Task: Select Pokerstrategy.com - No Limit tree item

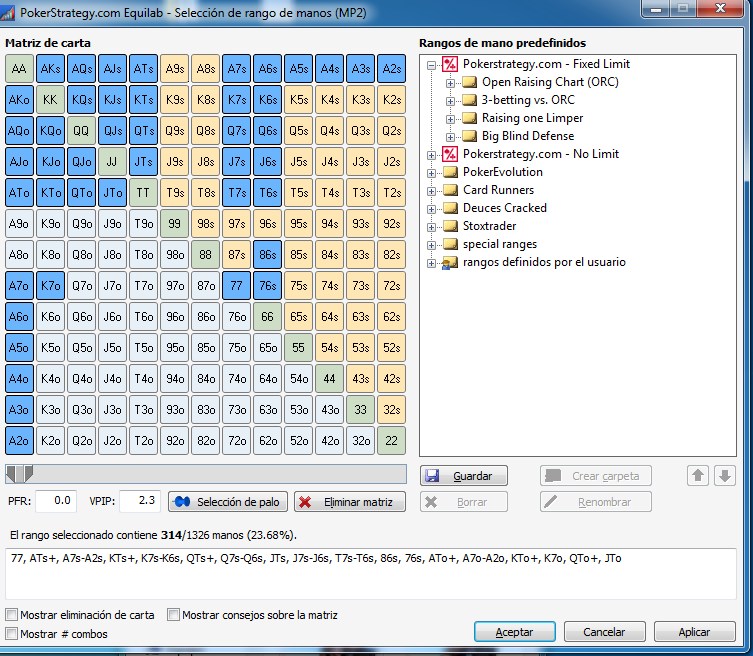Action: coord(541,154)
